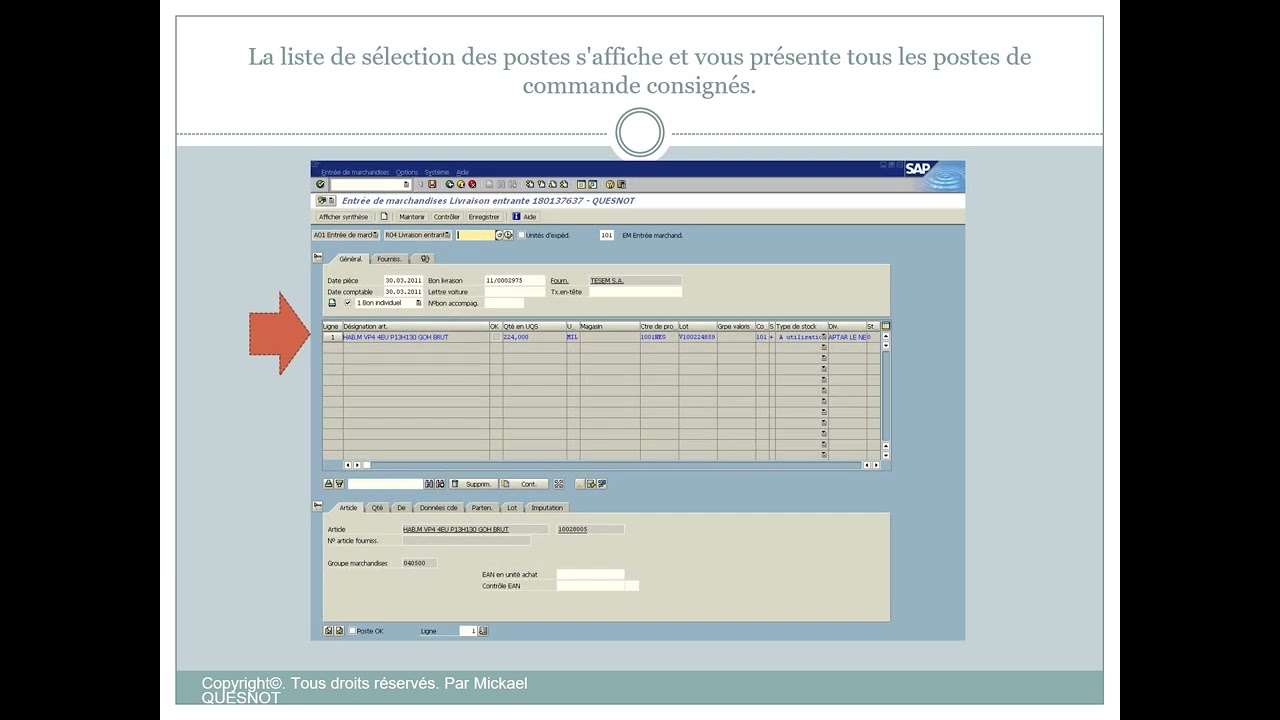The width and height of the screenshot is (1280, 720).
Task: Open the Aide menu
Action: coord(462,172)
